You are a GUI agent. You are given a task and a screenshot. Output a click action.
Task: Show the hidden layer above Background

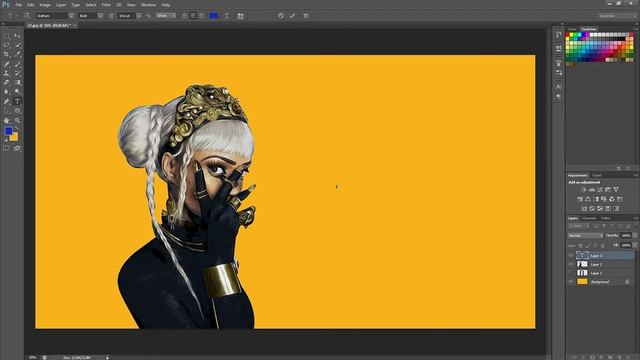coord(571,273)
